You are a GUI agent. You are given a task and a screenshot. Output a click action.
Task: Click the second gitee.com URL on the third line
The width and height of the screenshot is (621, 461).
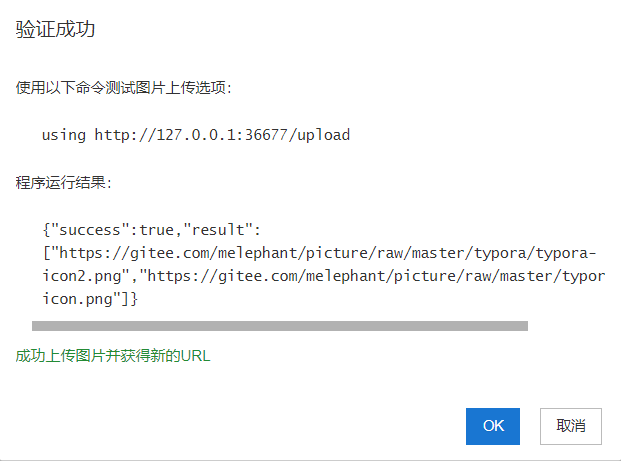coord(376,276)
